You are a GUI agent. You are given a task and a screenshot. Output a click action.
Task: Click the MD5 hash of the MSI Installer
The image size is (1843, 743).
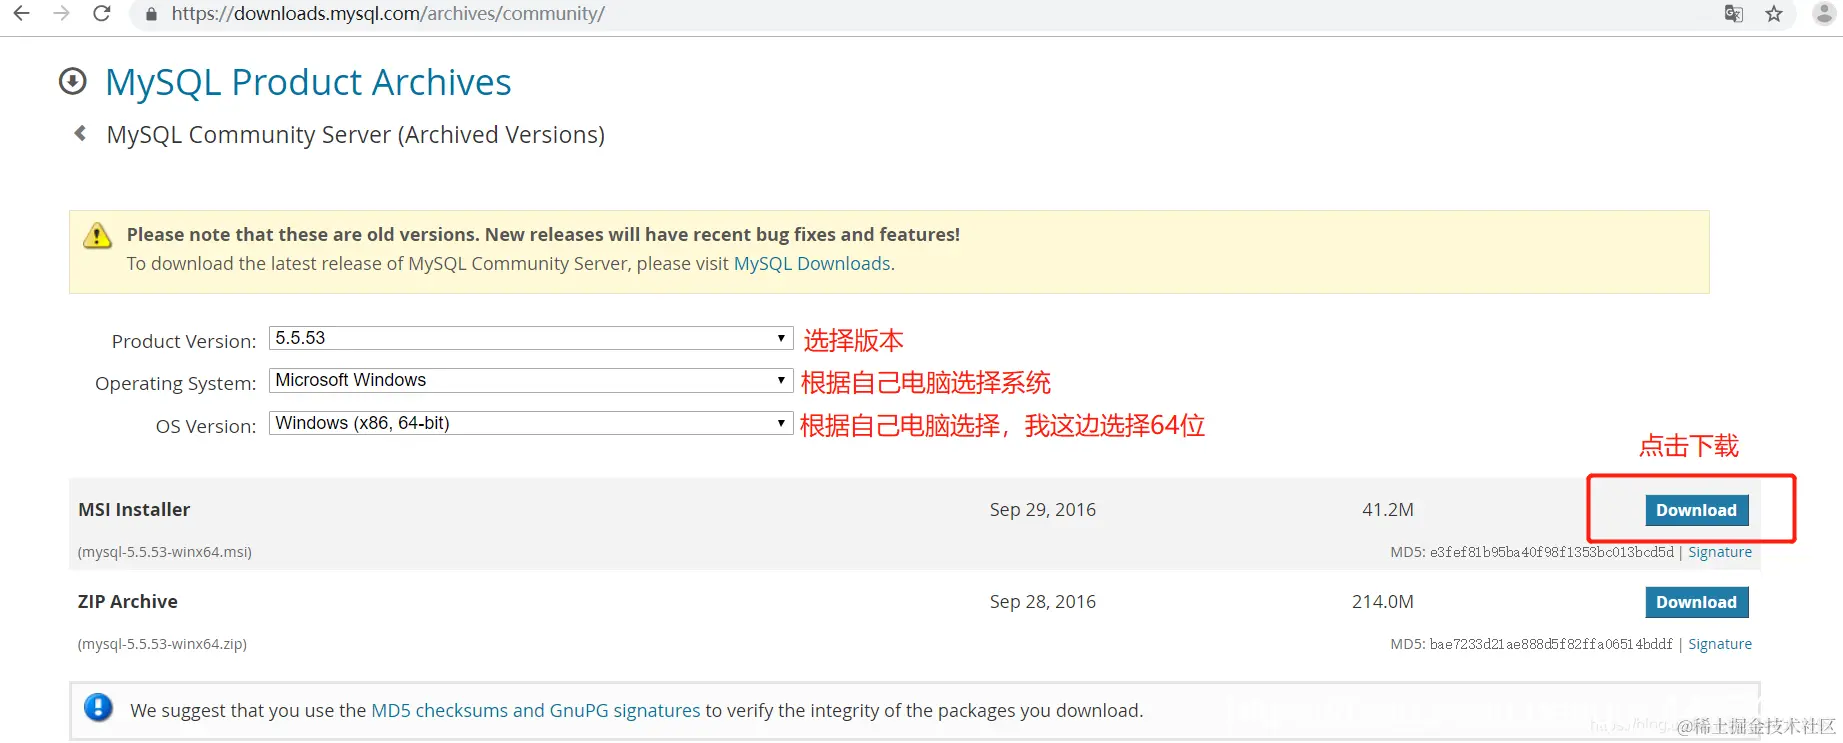coord(1552,552)
